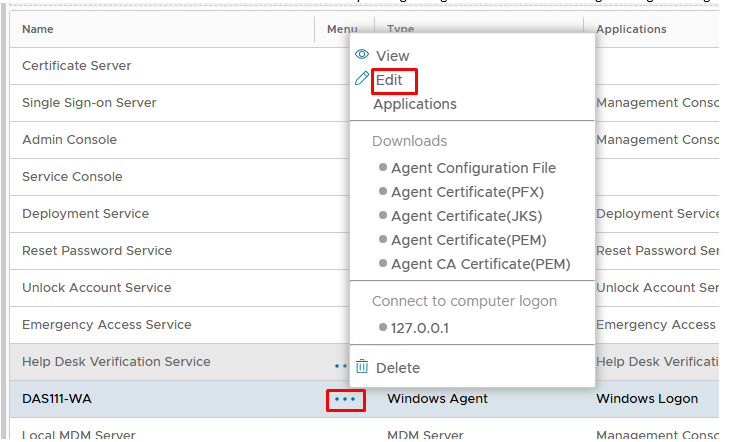Download Agent Certificate(PFX)
The image size is (734, 442).
[467, 192]
